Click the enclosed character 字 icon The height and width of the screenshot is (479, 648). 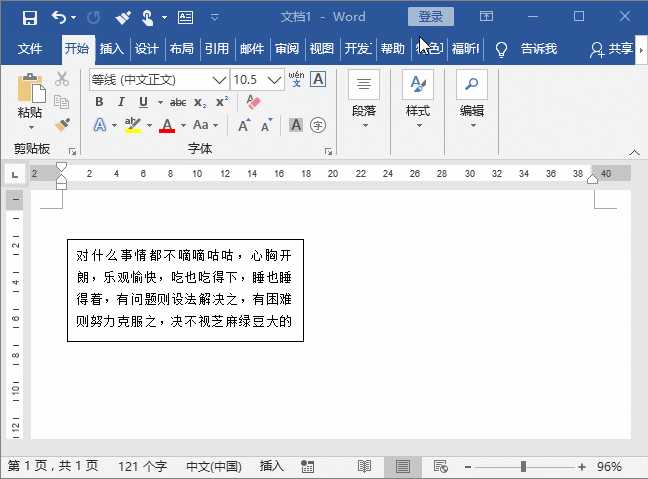[318, 125]
